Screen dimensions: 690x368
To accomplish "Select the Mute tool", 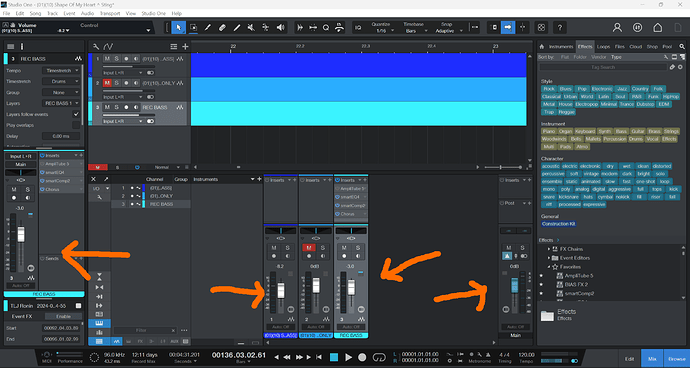I will [251, 27].
